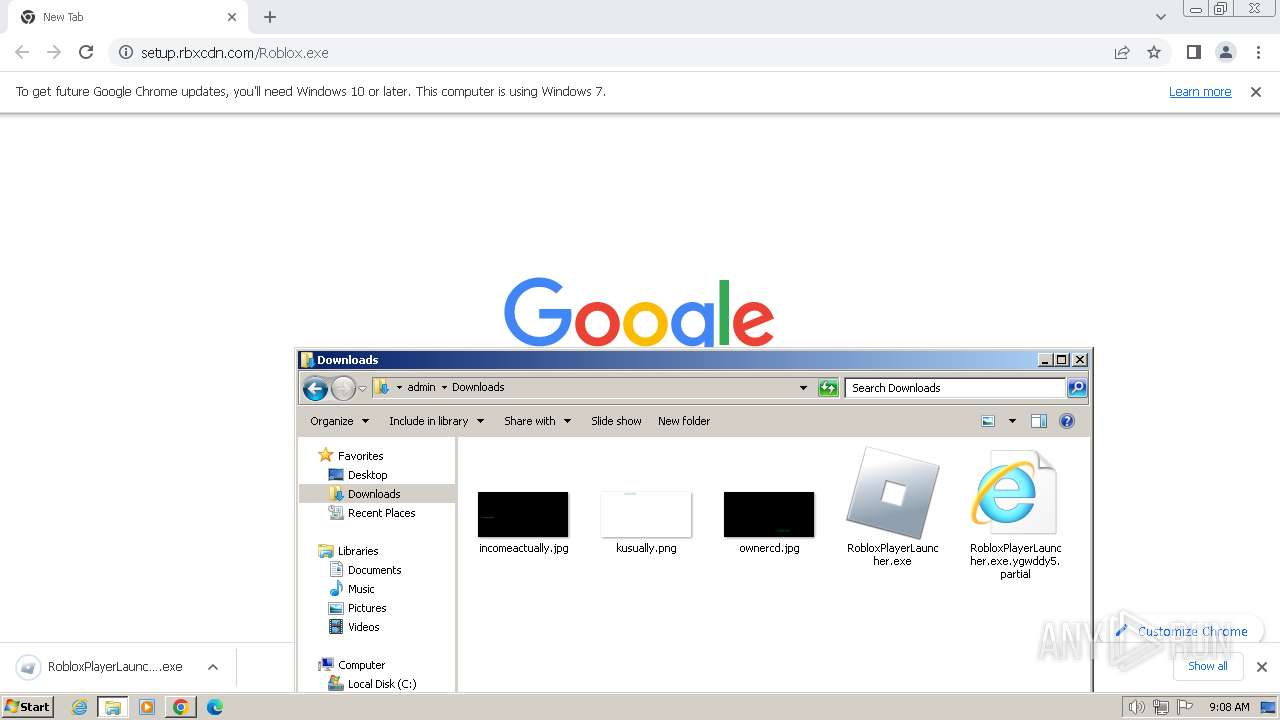Select RobloxPlayerLauncher.exe file icon
This screenshot has height=720, width=1280.
tap(892, 493)
